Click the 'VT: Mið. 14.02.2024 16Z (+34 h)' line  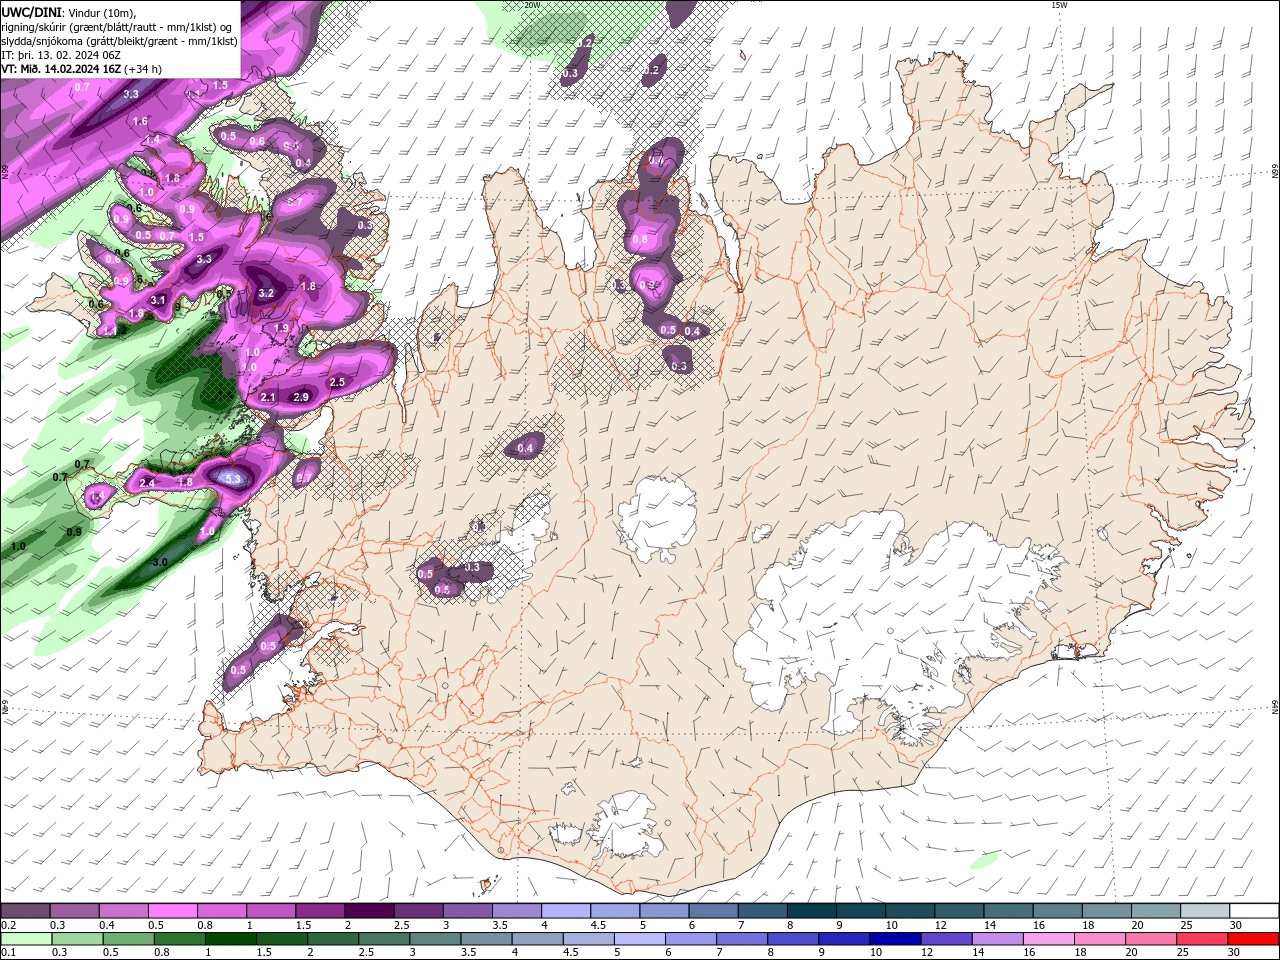tap(81, 69)
